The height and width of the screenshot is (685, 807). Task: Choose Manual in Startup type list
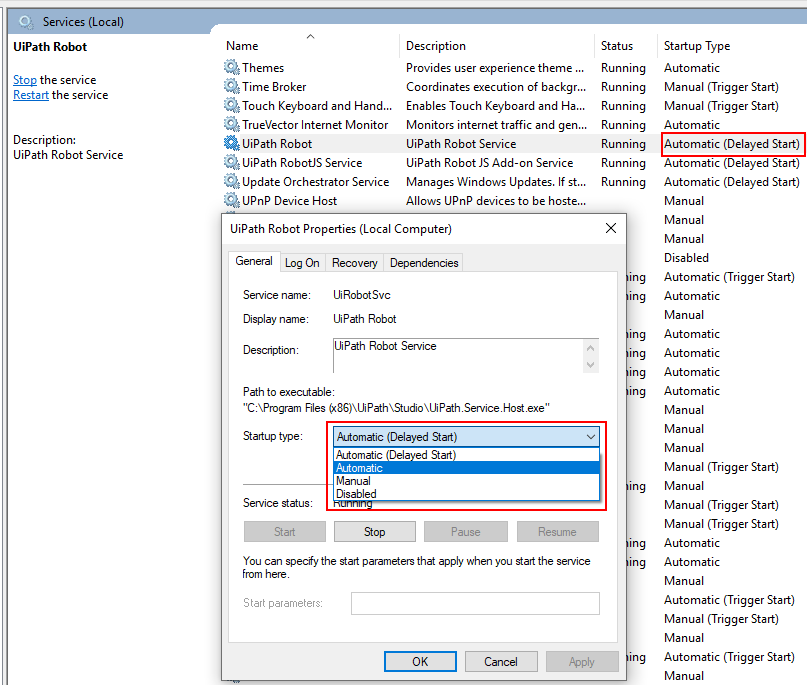coord(466,481)
